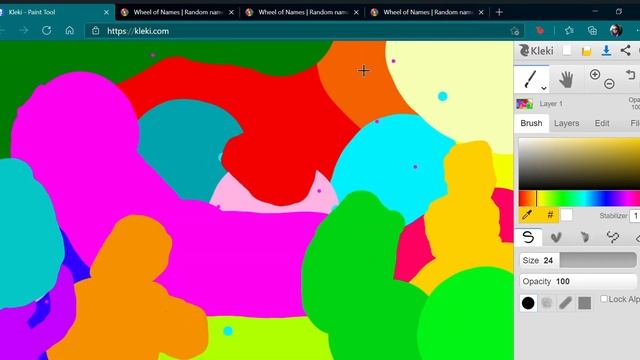Close the Kleki - Paint Tool tab
The image size is (640, 360).
point(106,12)
